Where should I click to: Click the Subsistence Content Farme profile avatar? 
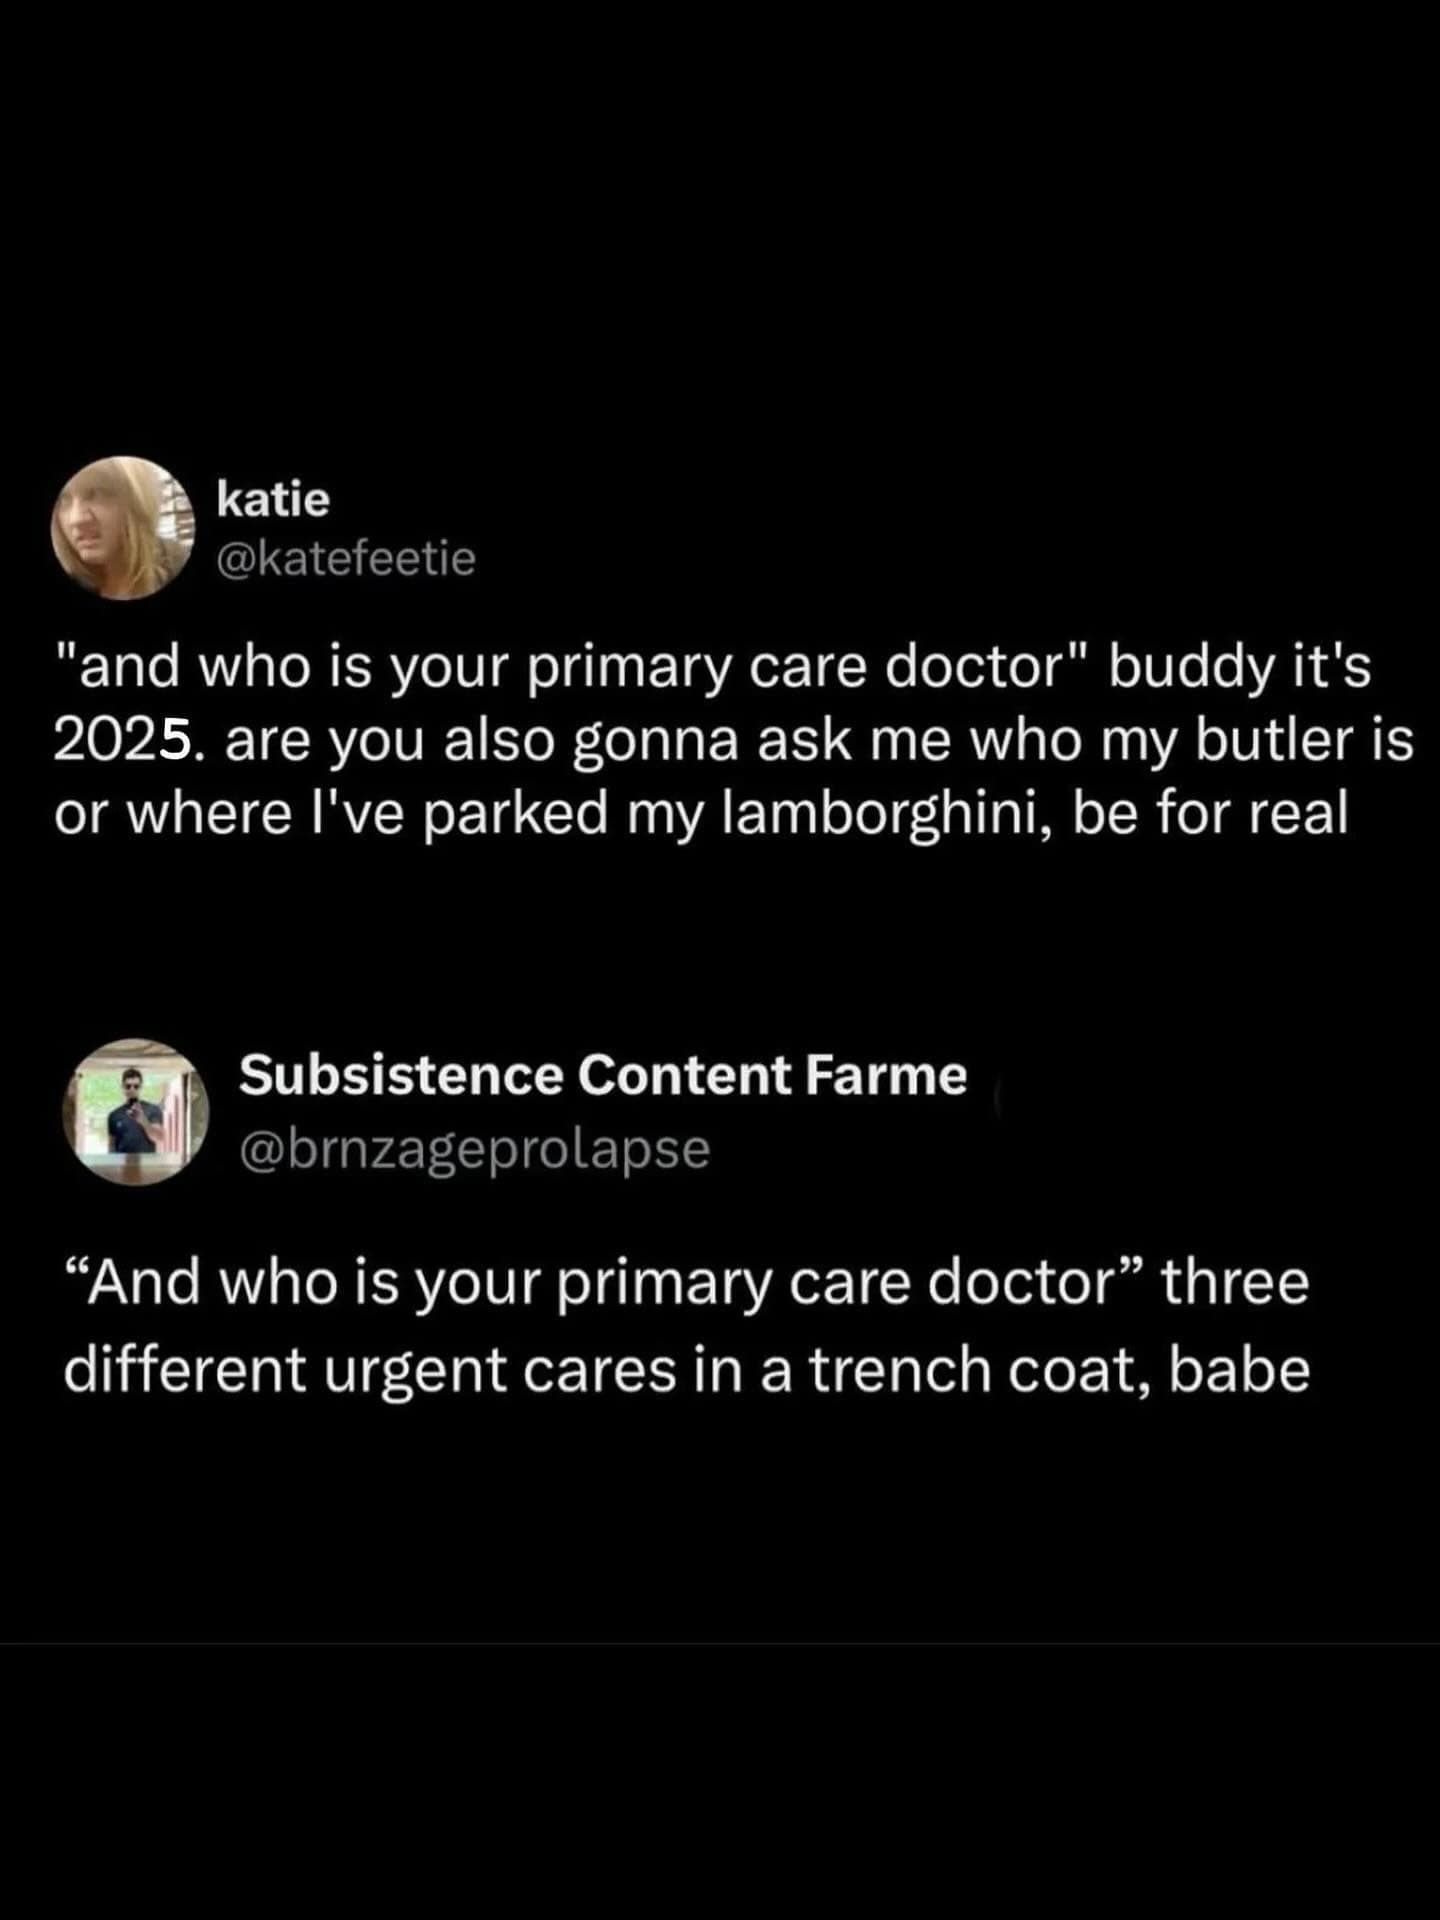(136, 1111)
